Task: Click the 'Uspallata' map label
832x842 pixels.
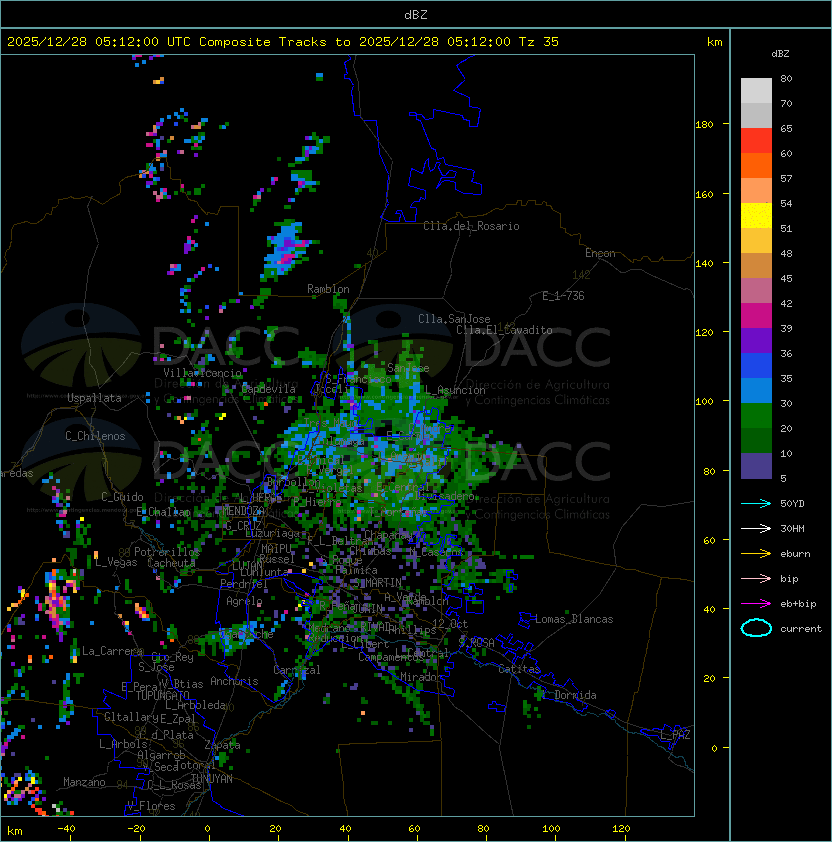Action: 94,398
